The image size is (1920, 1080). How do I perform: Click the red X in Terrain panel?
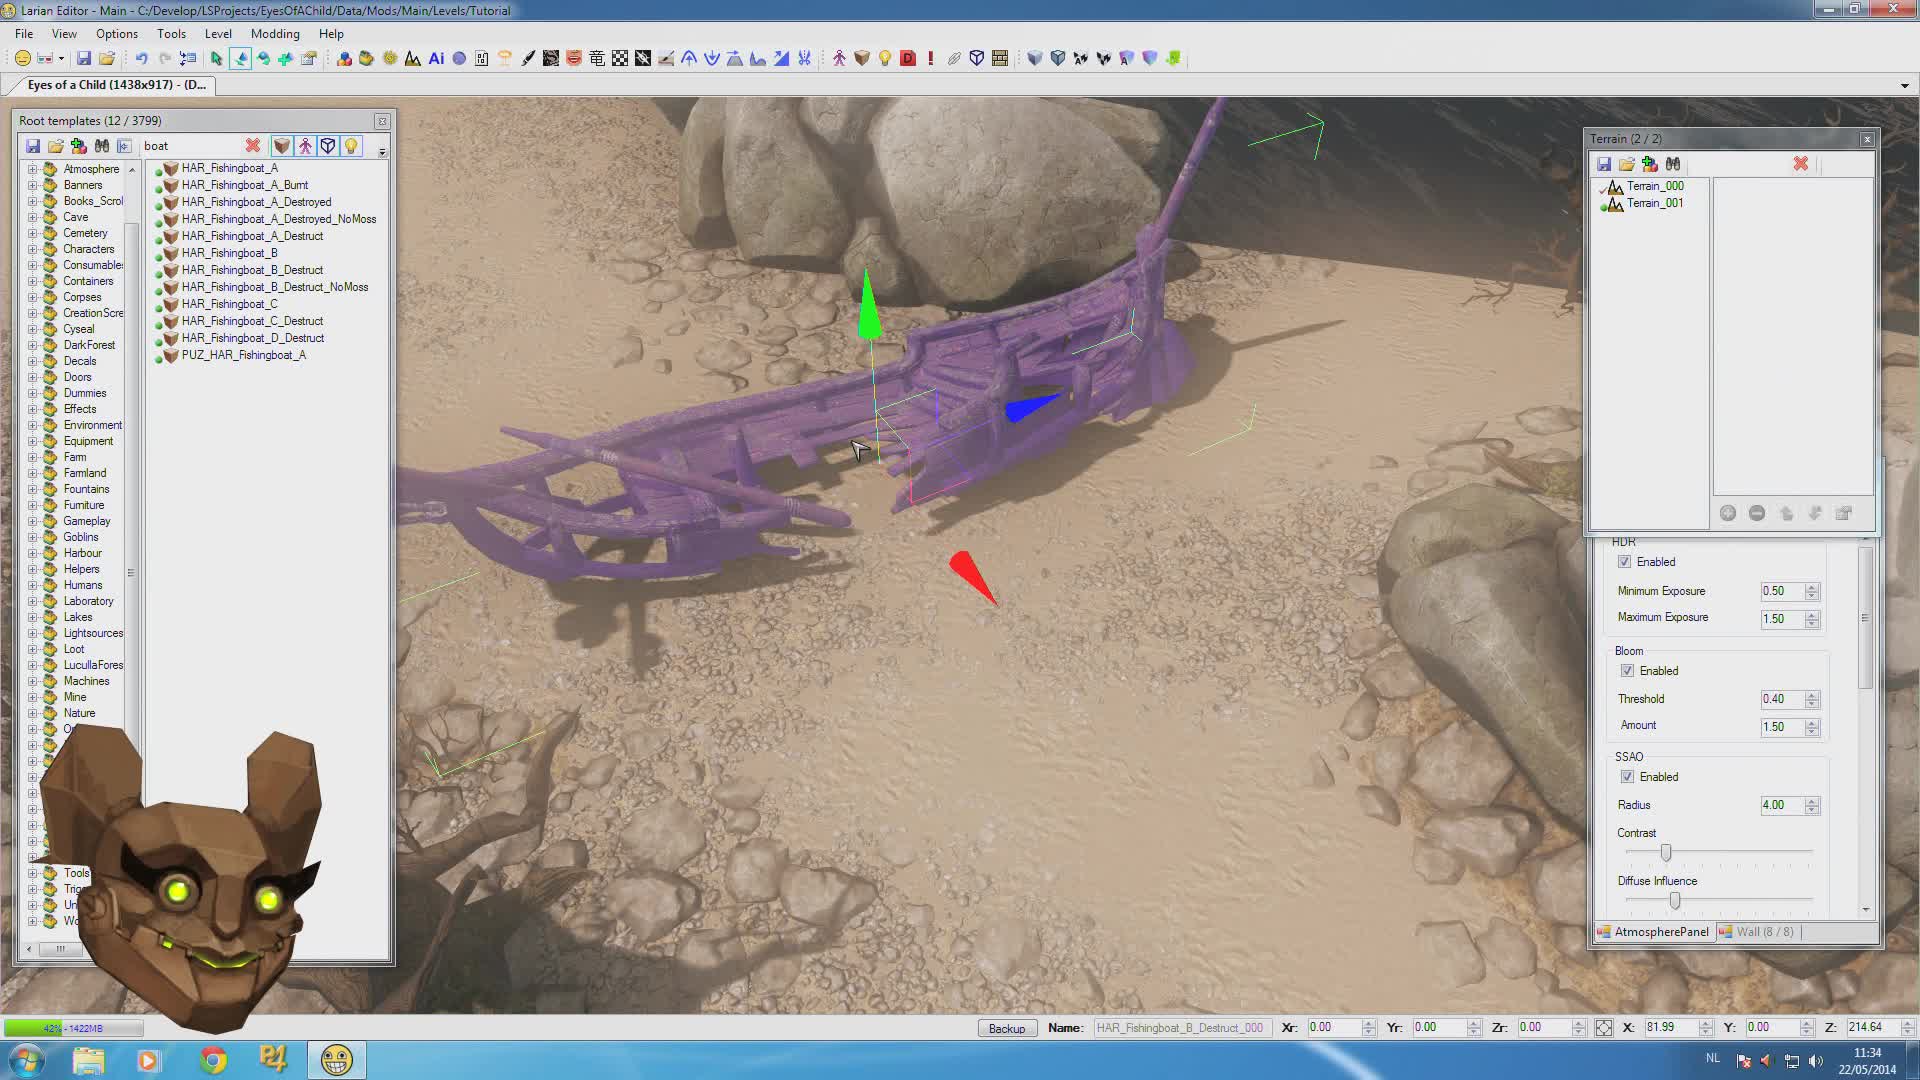pos(1800,163)
